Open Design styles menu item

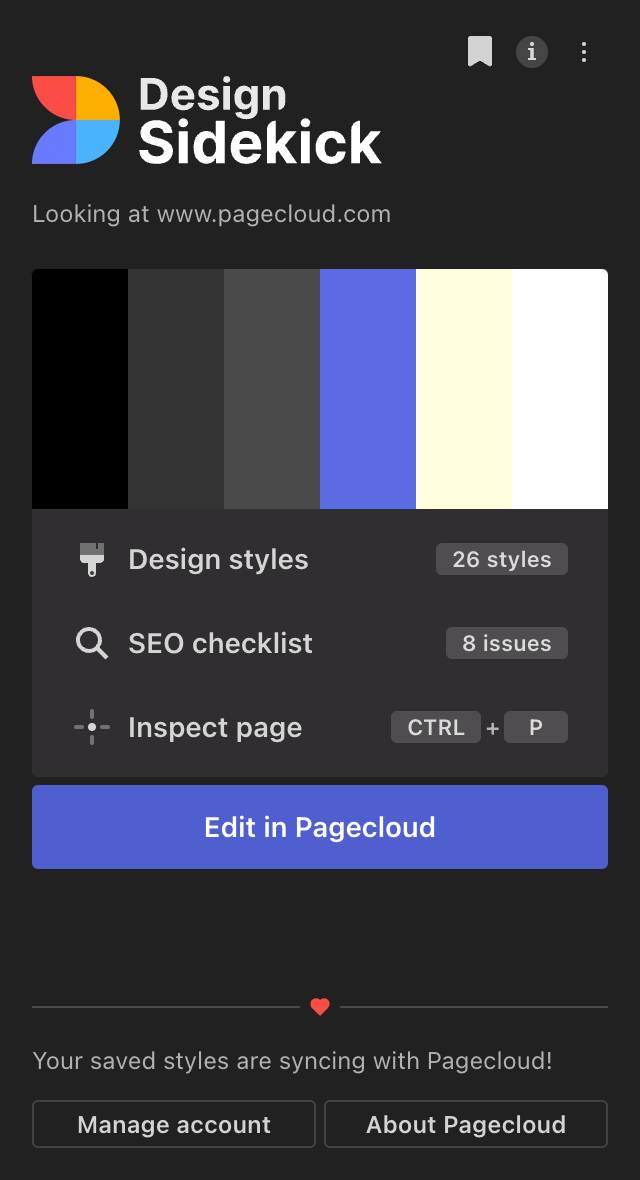[320, 559]
